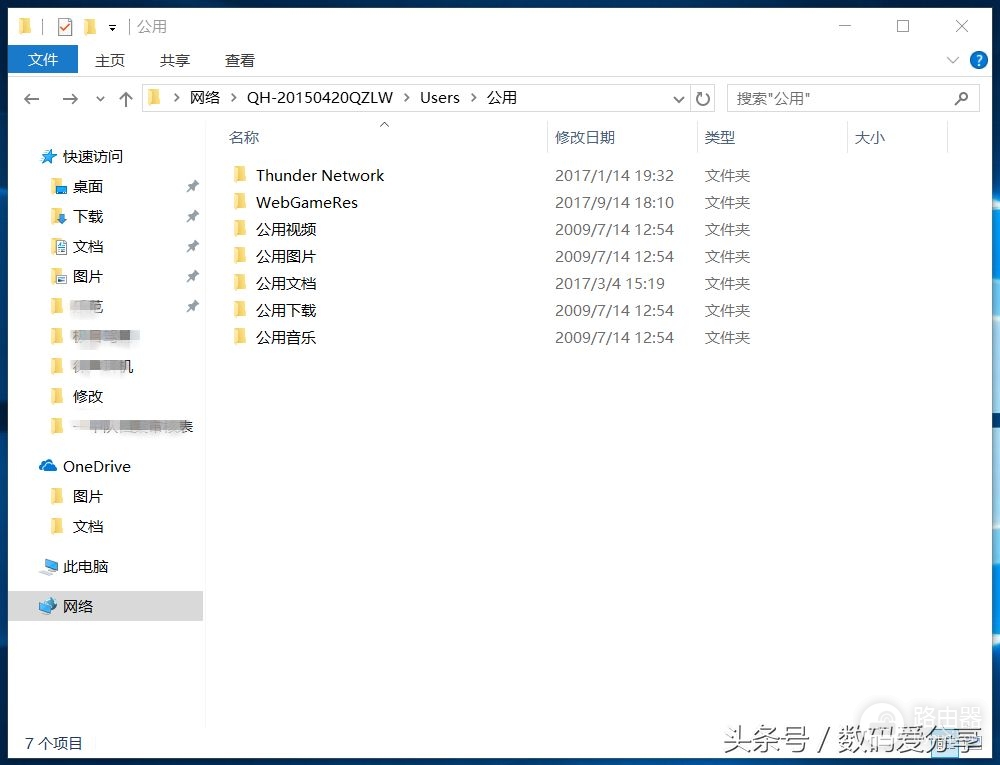Screen dimensions: 1000x765
Task: Open the 文件 menu tab
Action: point(43,60)
